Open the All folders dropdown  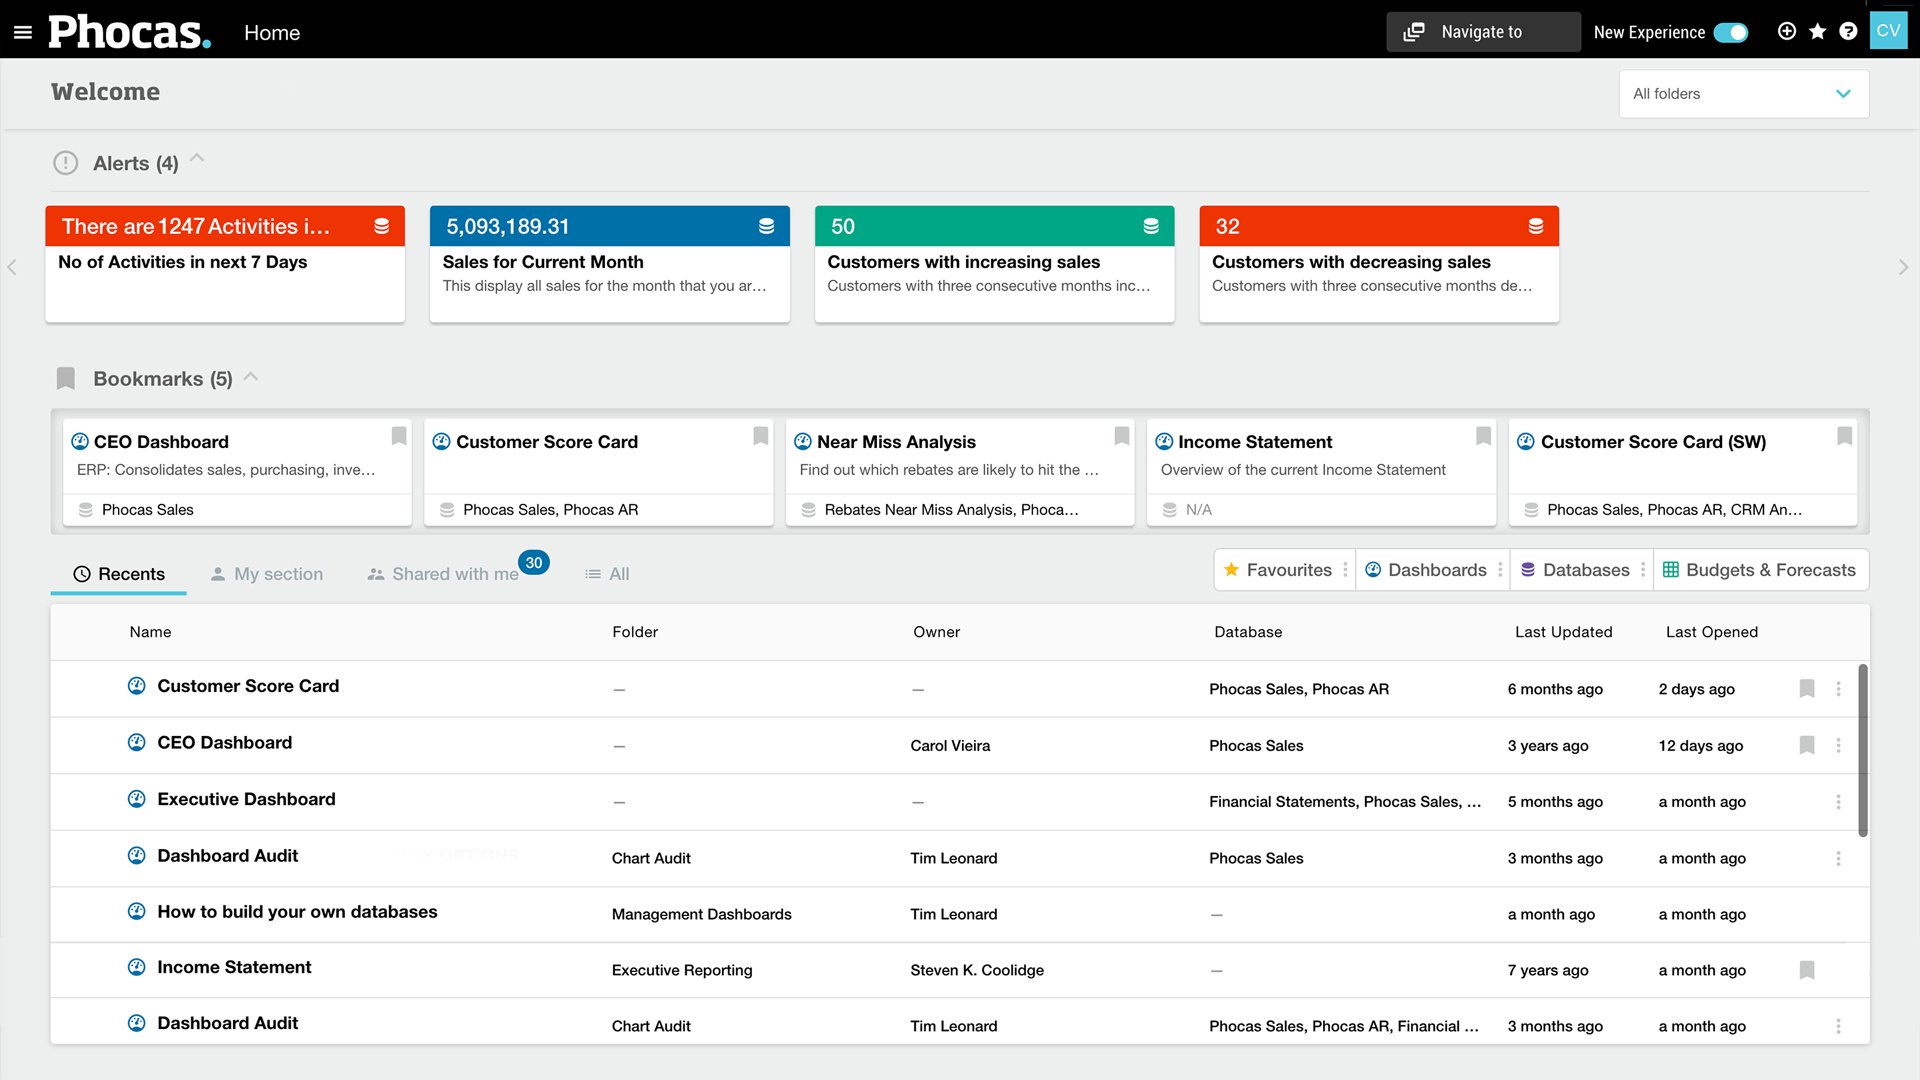(x=1743, y=93)
